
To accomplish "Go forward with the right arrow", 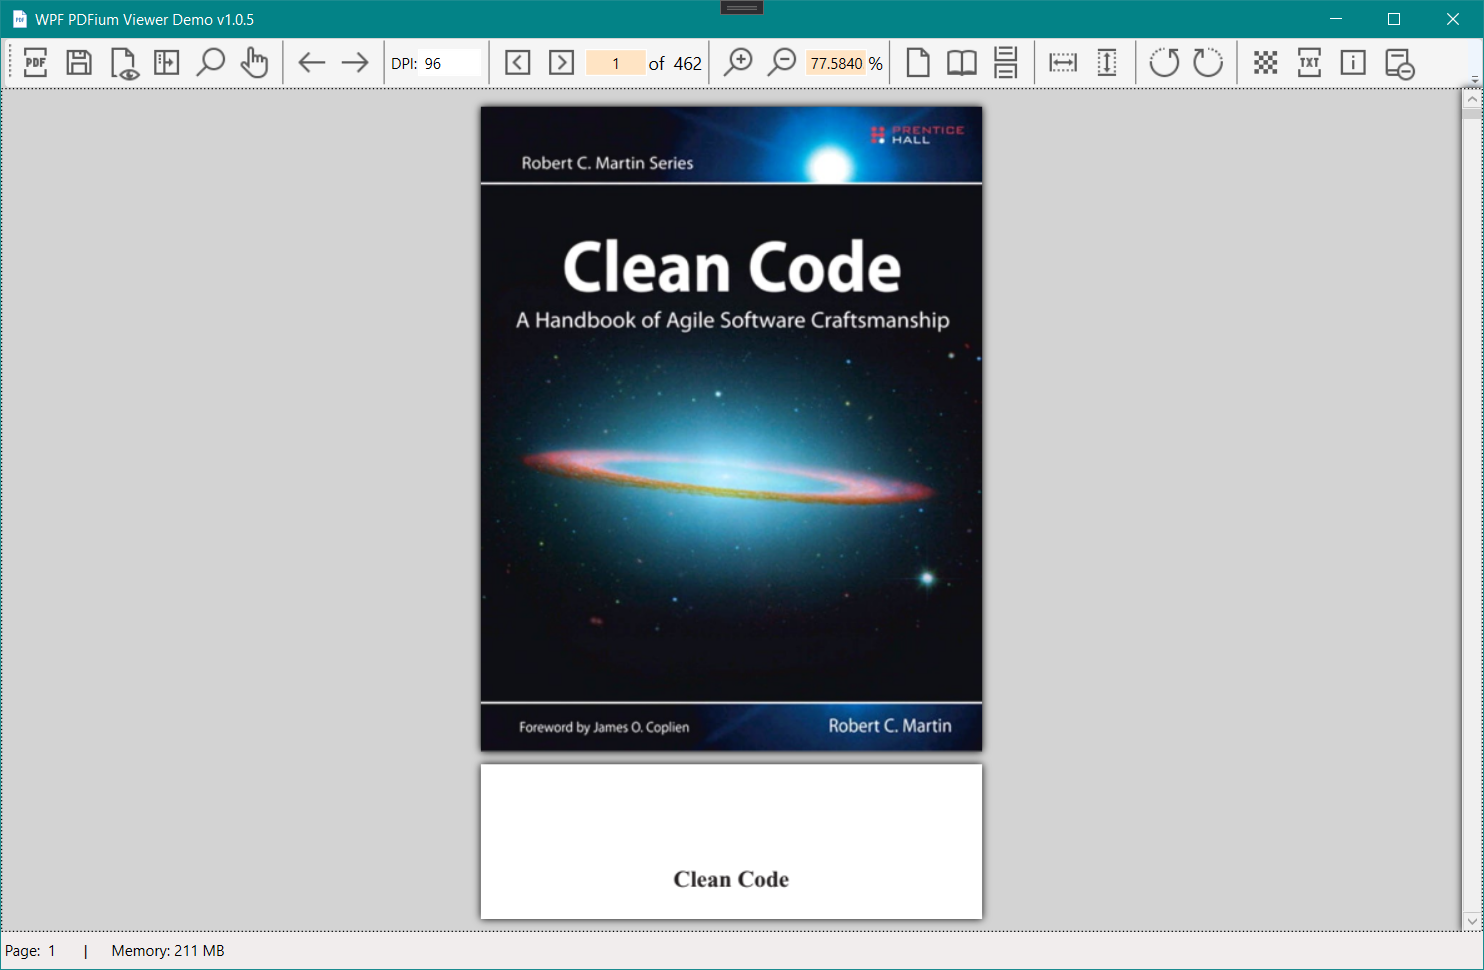I will pos(355,63).
